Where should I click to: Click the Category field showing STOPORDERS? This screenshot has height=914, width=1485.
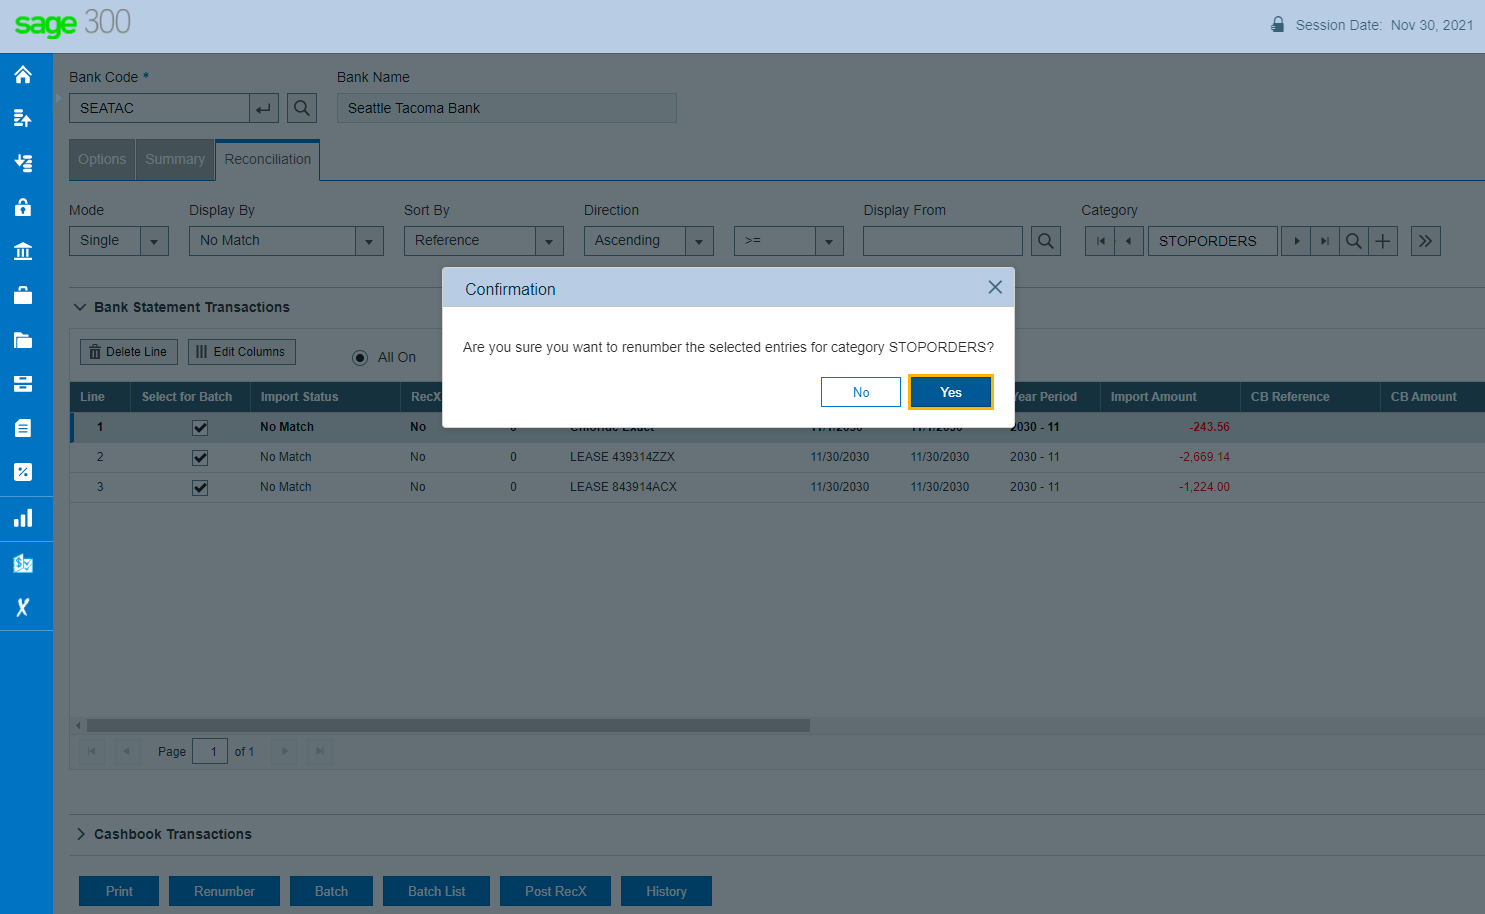[1212, 241]
